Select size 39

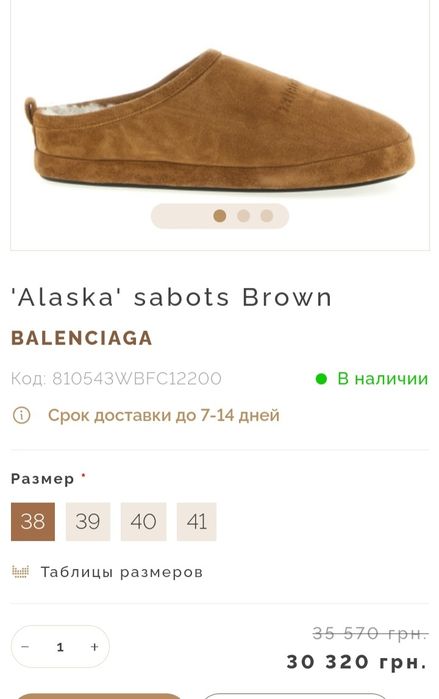[88, 522]
